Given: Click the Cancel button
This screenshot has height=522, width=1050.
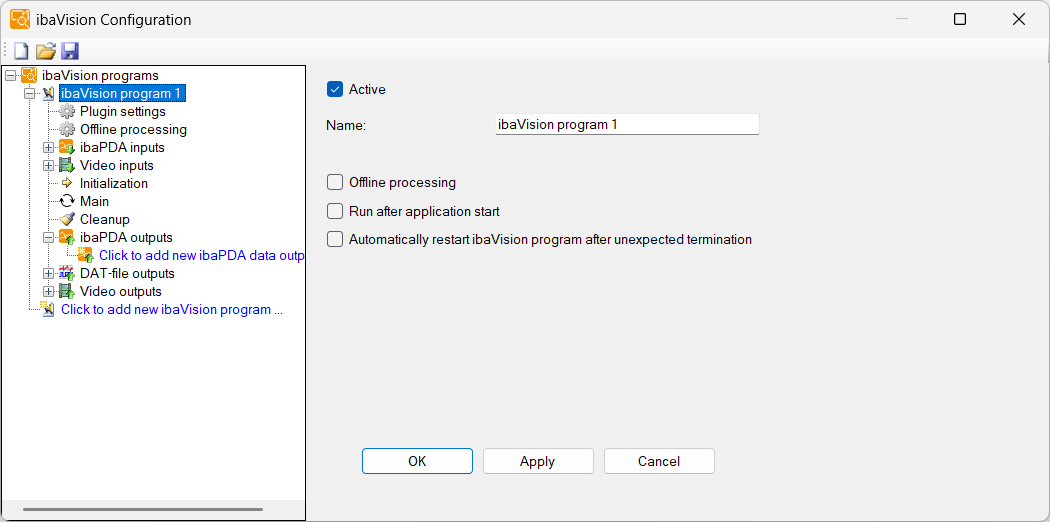Looking at the screenshot, I should point(659,461).
